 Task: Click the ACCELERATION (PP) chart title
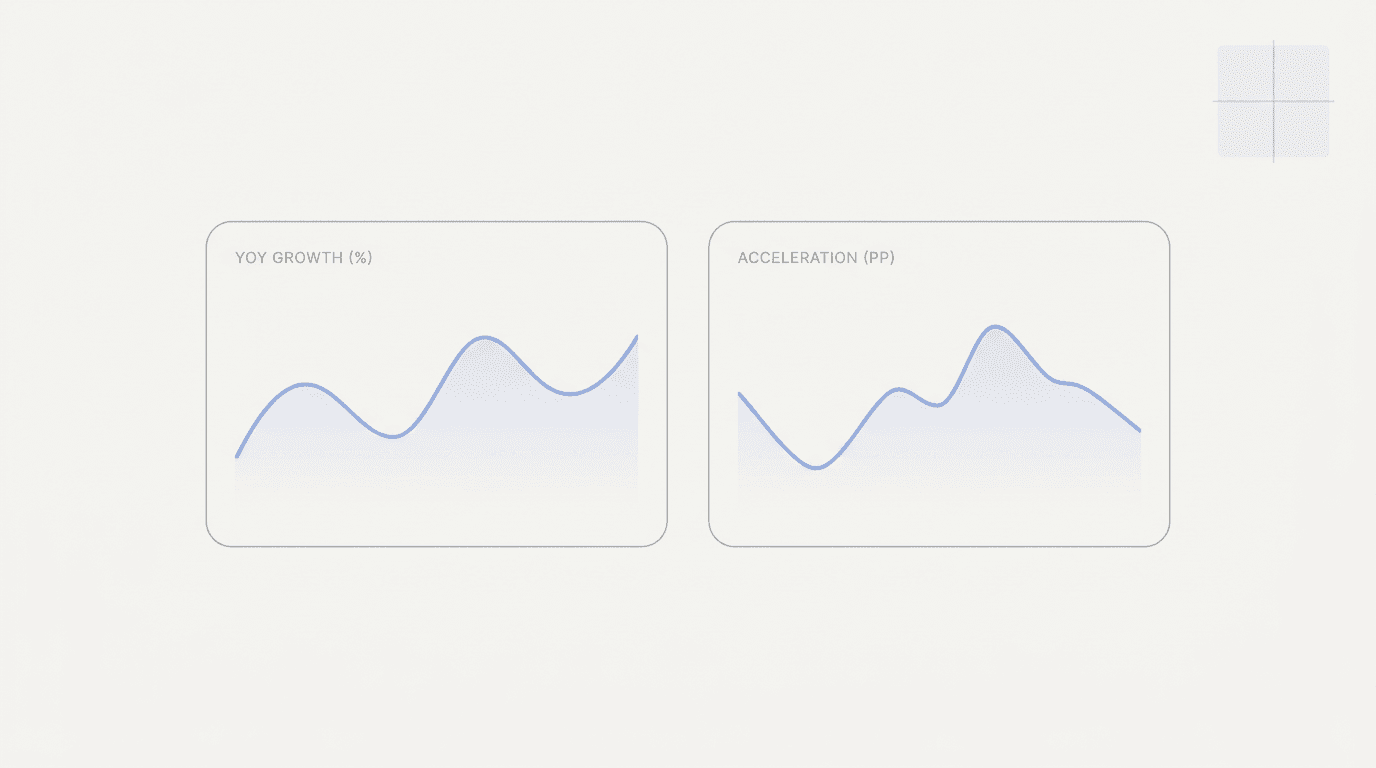point(816,258)
